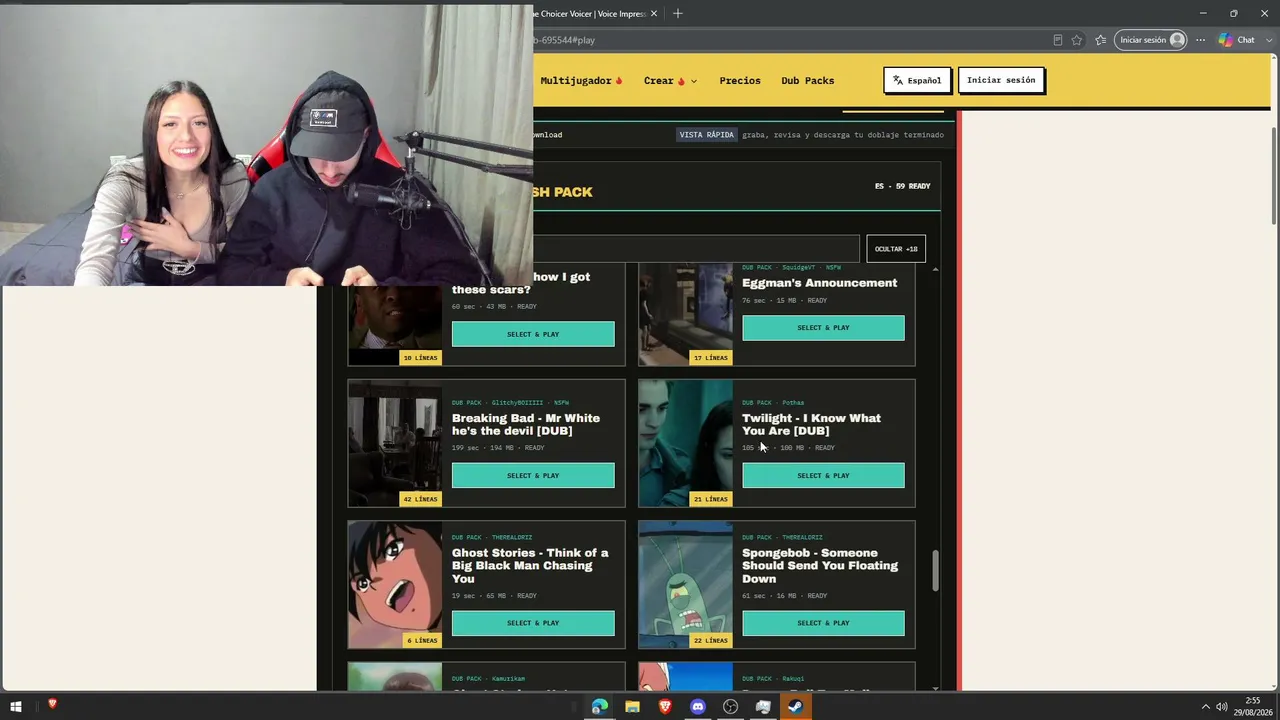1280x720 pixels.
Task: Select & Play the Twilight dub
Action: click(x=823, y=476)
